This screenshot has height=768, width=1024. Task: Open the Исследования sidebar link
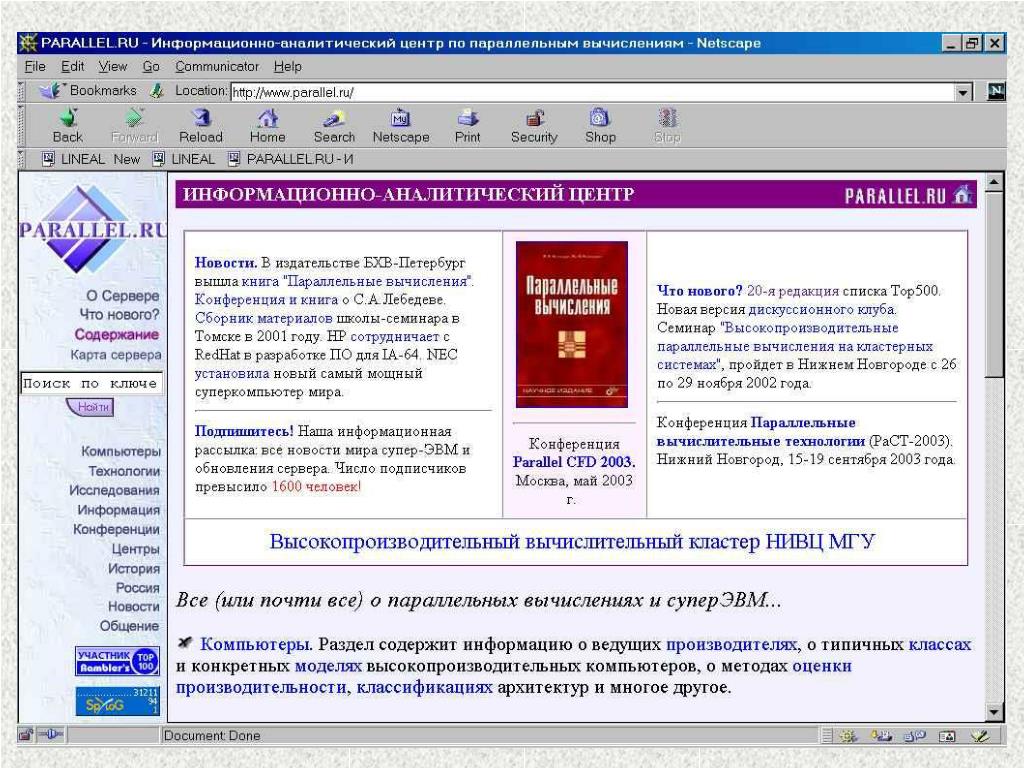pos(114,490)
